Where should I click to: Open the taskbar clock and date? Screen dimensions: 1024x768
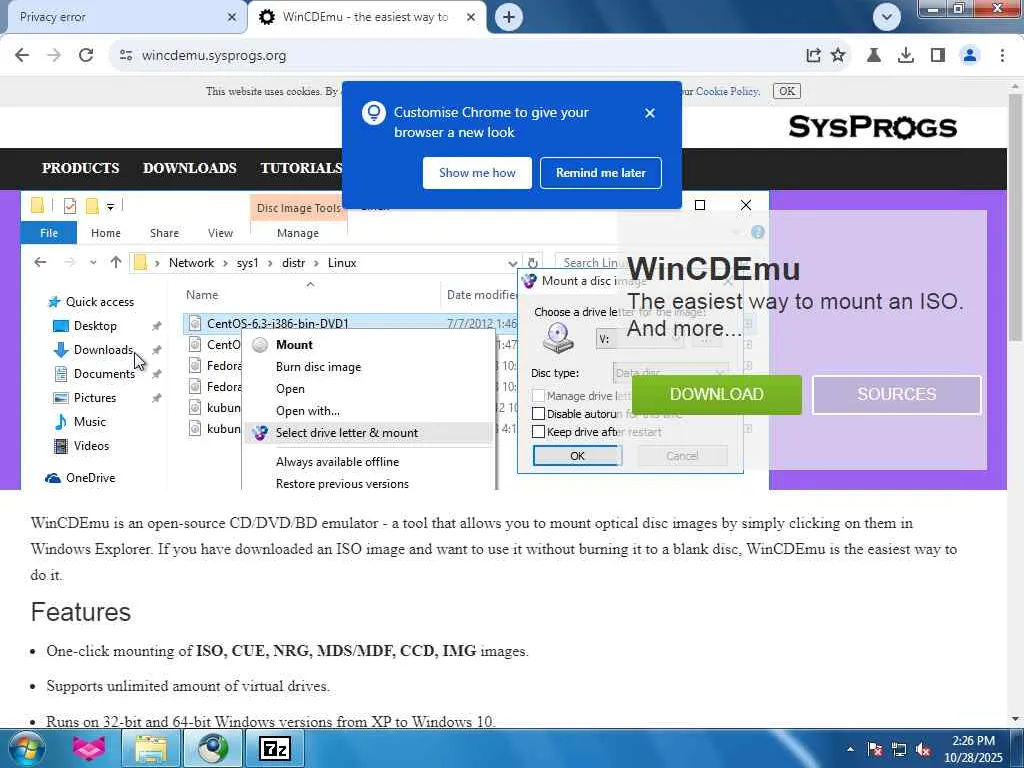click(x=973, y=749)
